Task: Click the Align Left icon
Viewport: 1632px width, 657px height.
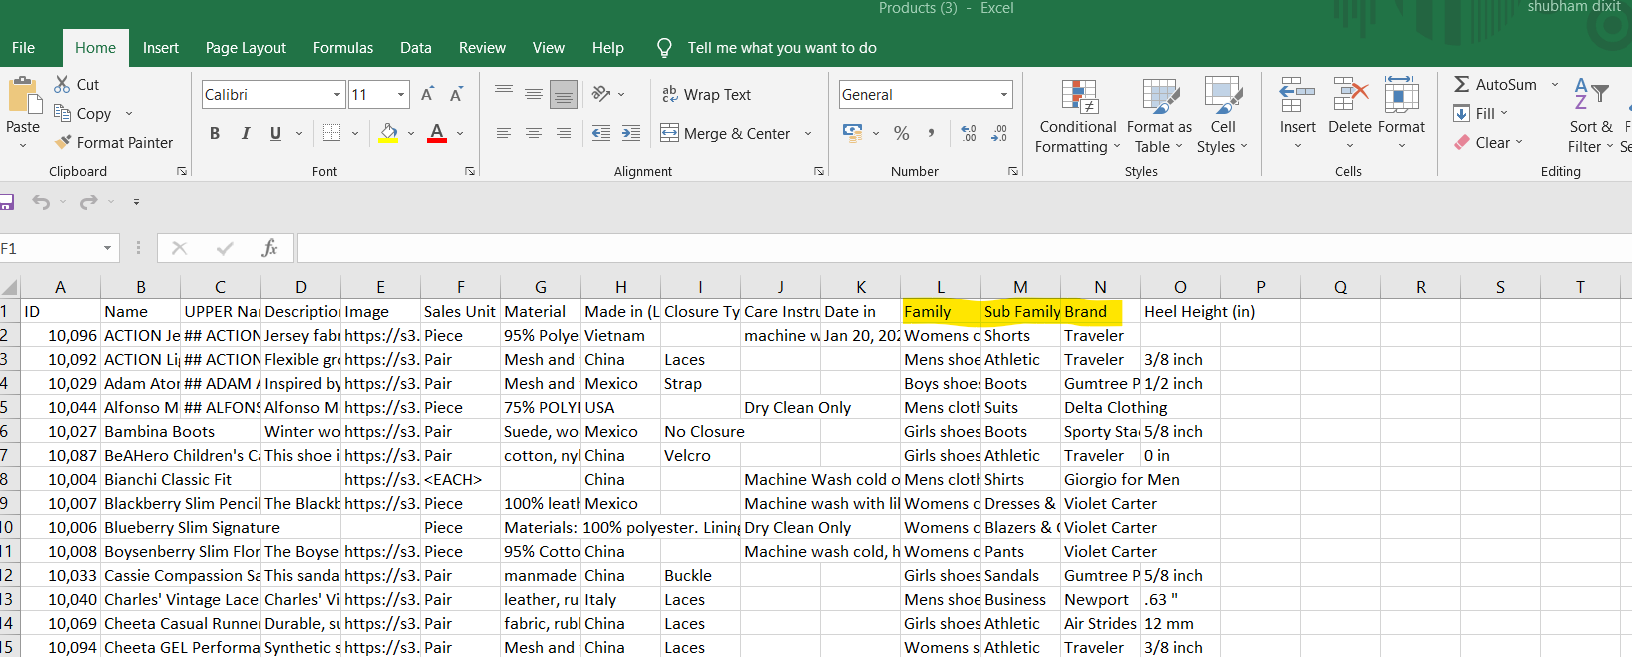Action: coord(504,133)
